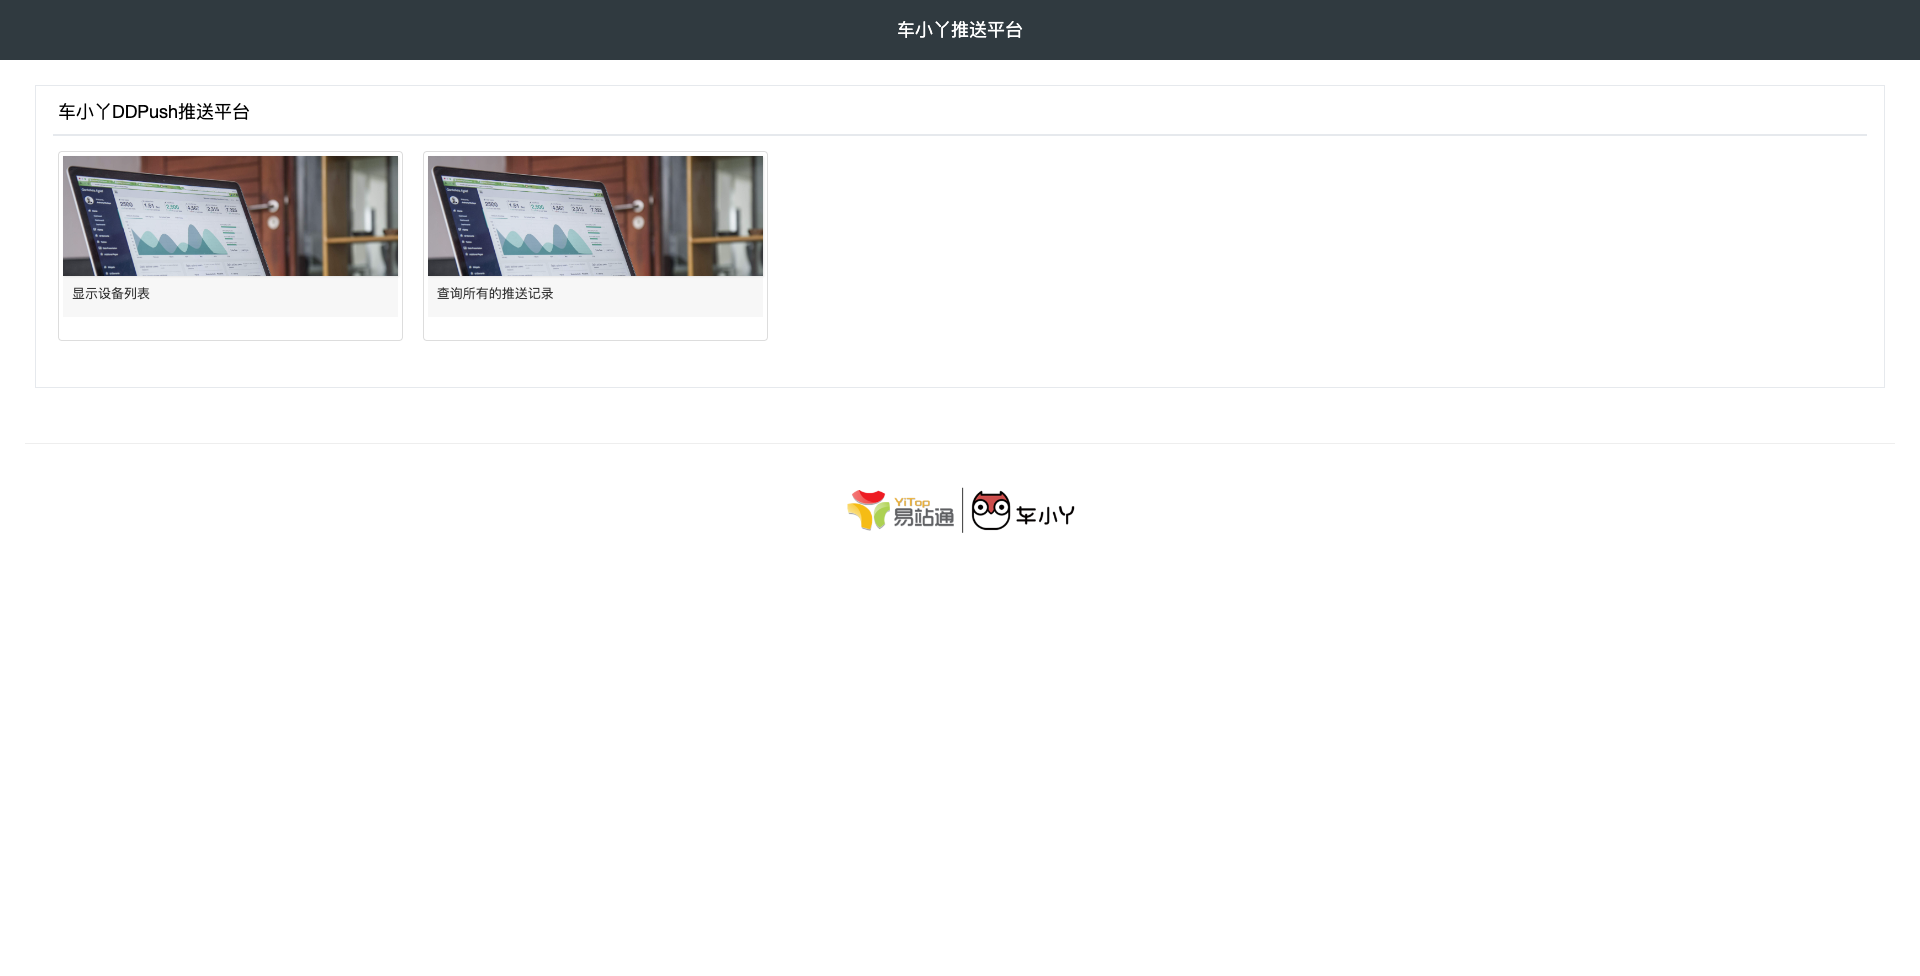Click the door handle in the push records image

tap(633, 208)
